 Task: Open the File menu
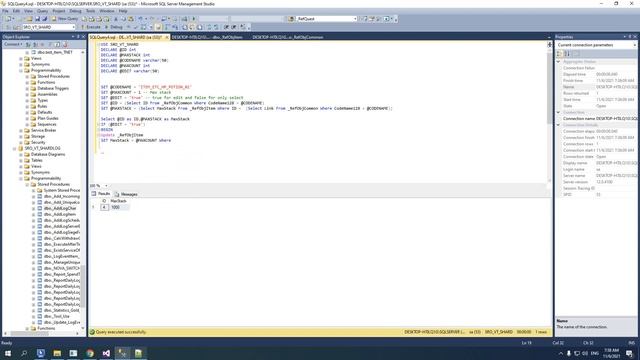[5, 11]
